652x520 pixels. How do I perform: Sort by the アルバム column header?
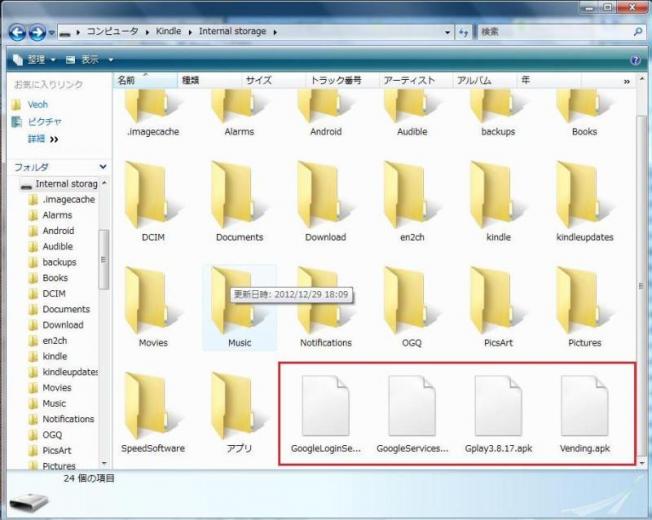pos(484,80)
